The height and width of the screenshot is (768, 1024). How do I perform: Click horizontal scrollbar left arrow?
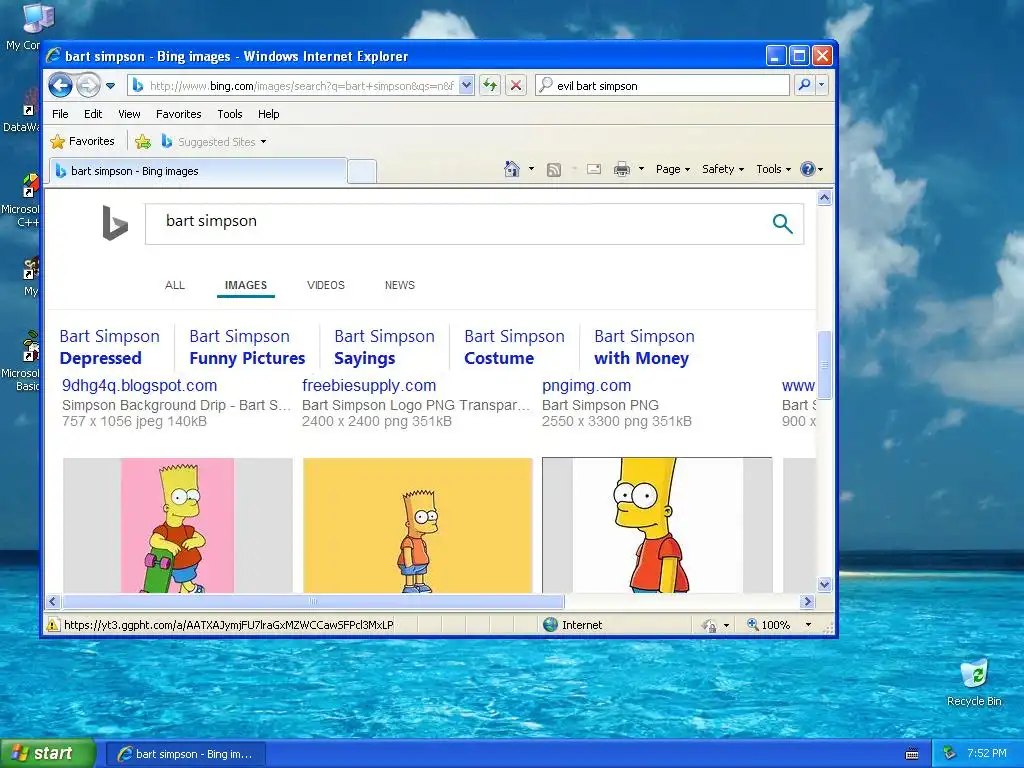(x=54, y=601)
